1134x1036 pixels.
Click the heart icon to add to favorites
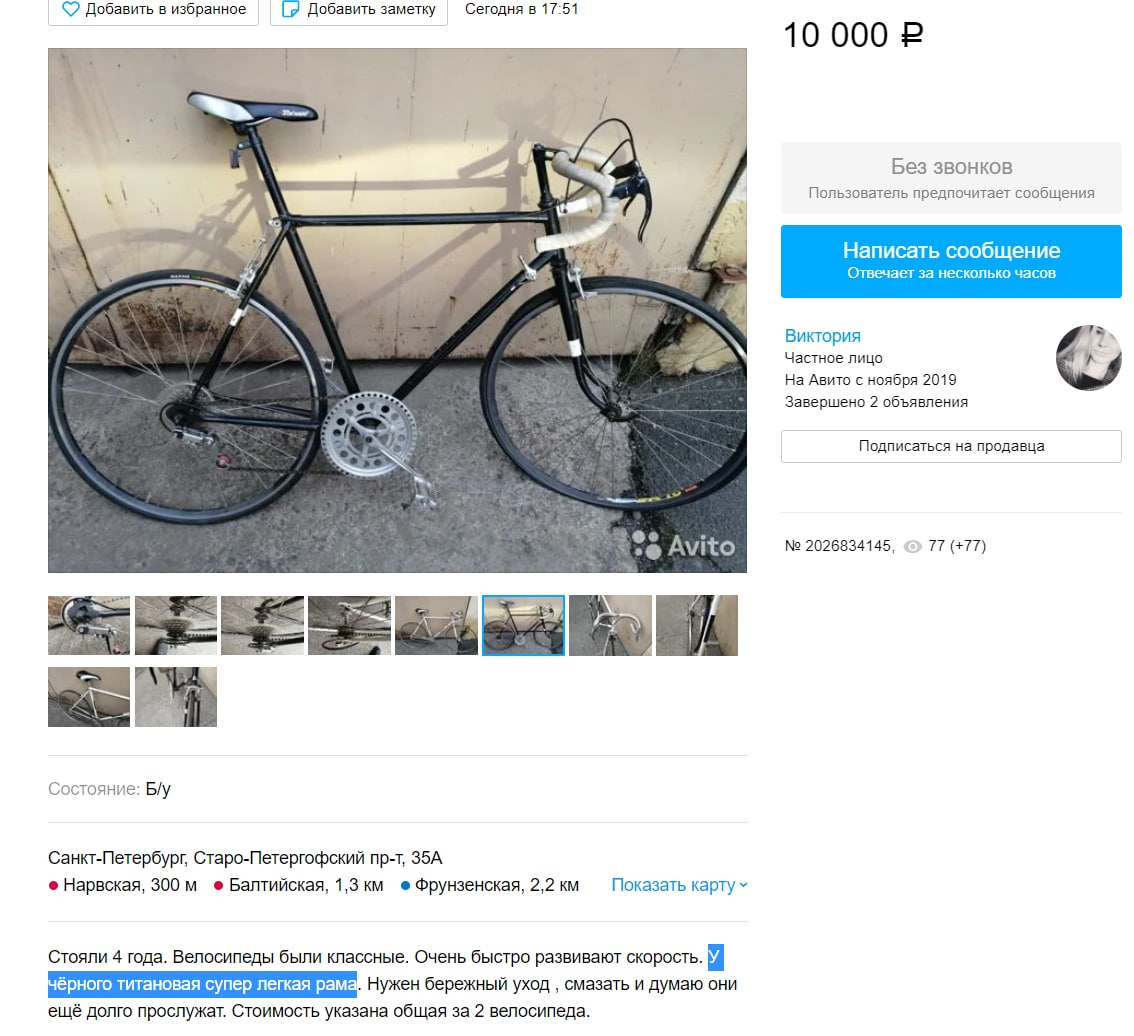pyautogui.click(x=70, y=9)
